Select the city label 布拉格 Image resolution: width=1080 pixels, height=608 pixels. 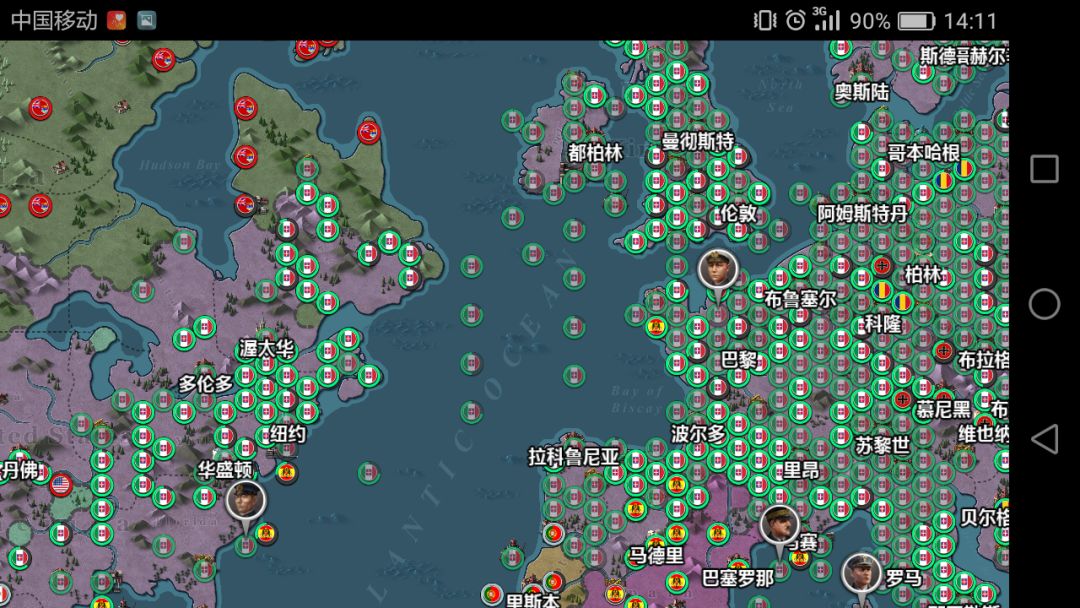(984, 359)
